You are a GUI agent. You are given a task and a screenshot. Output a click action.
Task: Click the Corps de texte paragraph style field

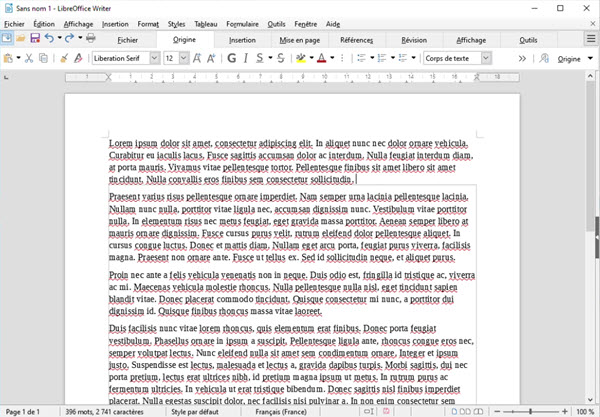coord(452,58)
